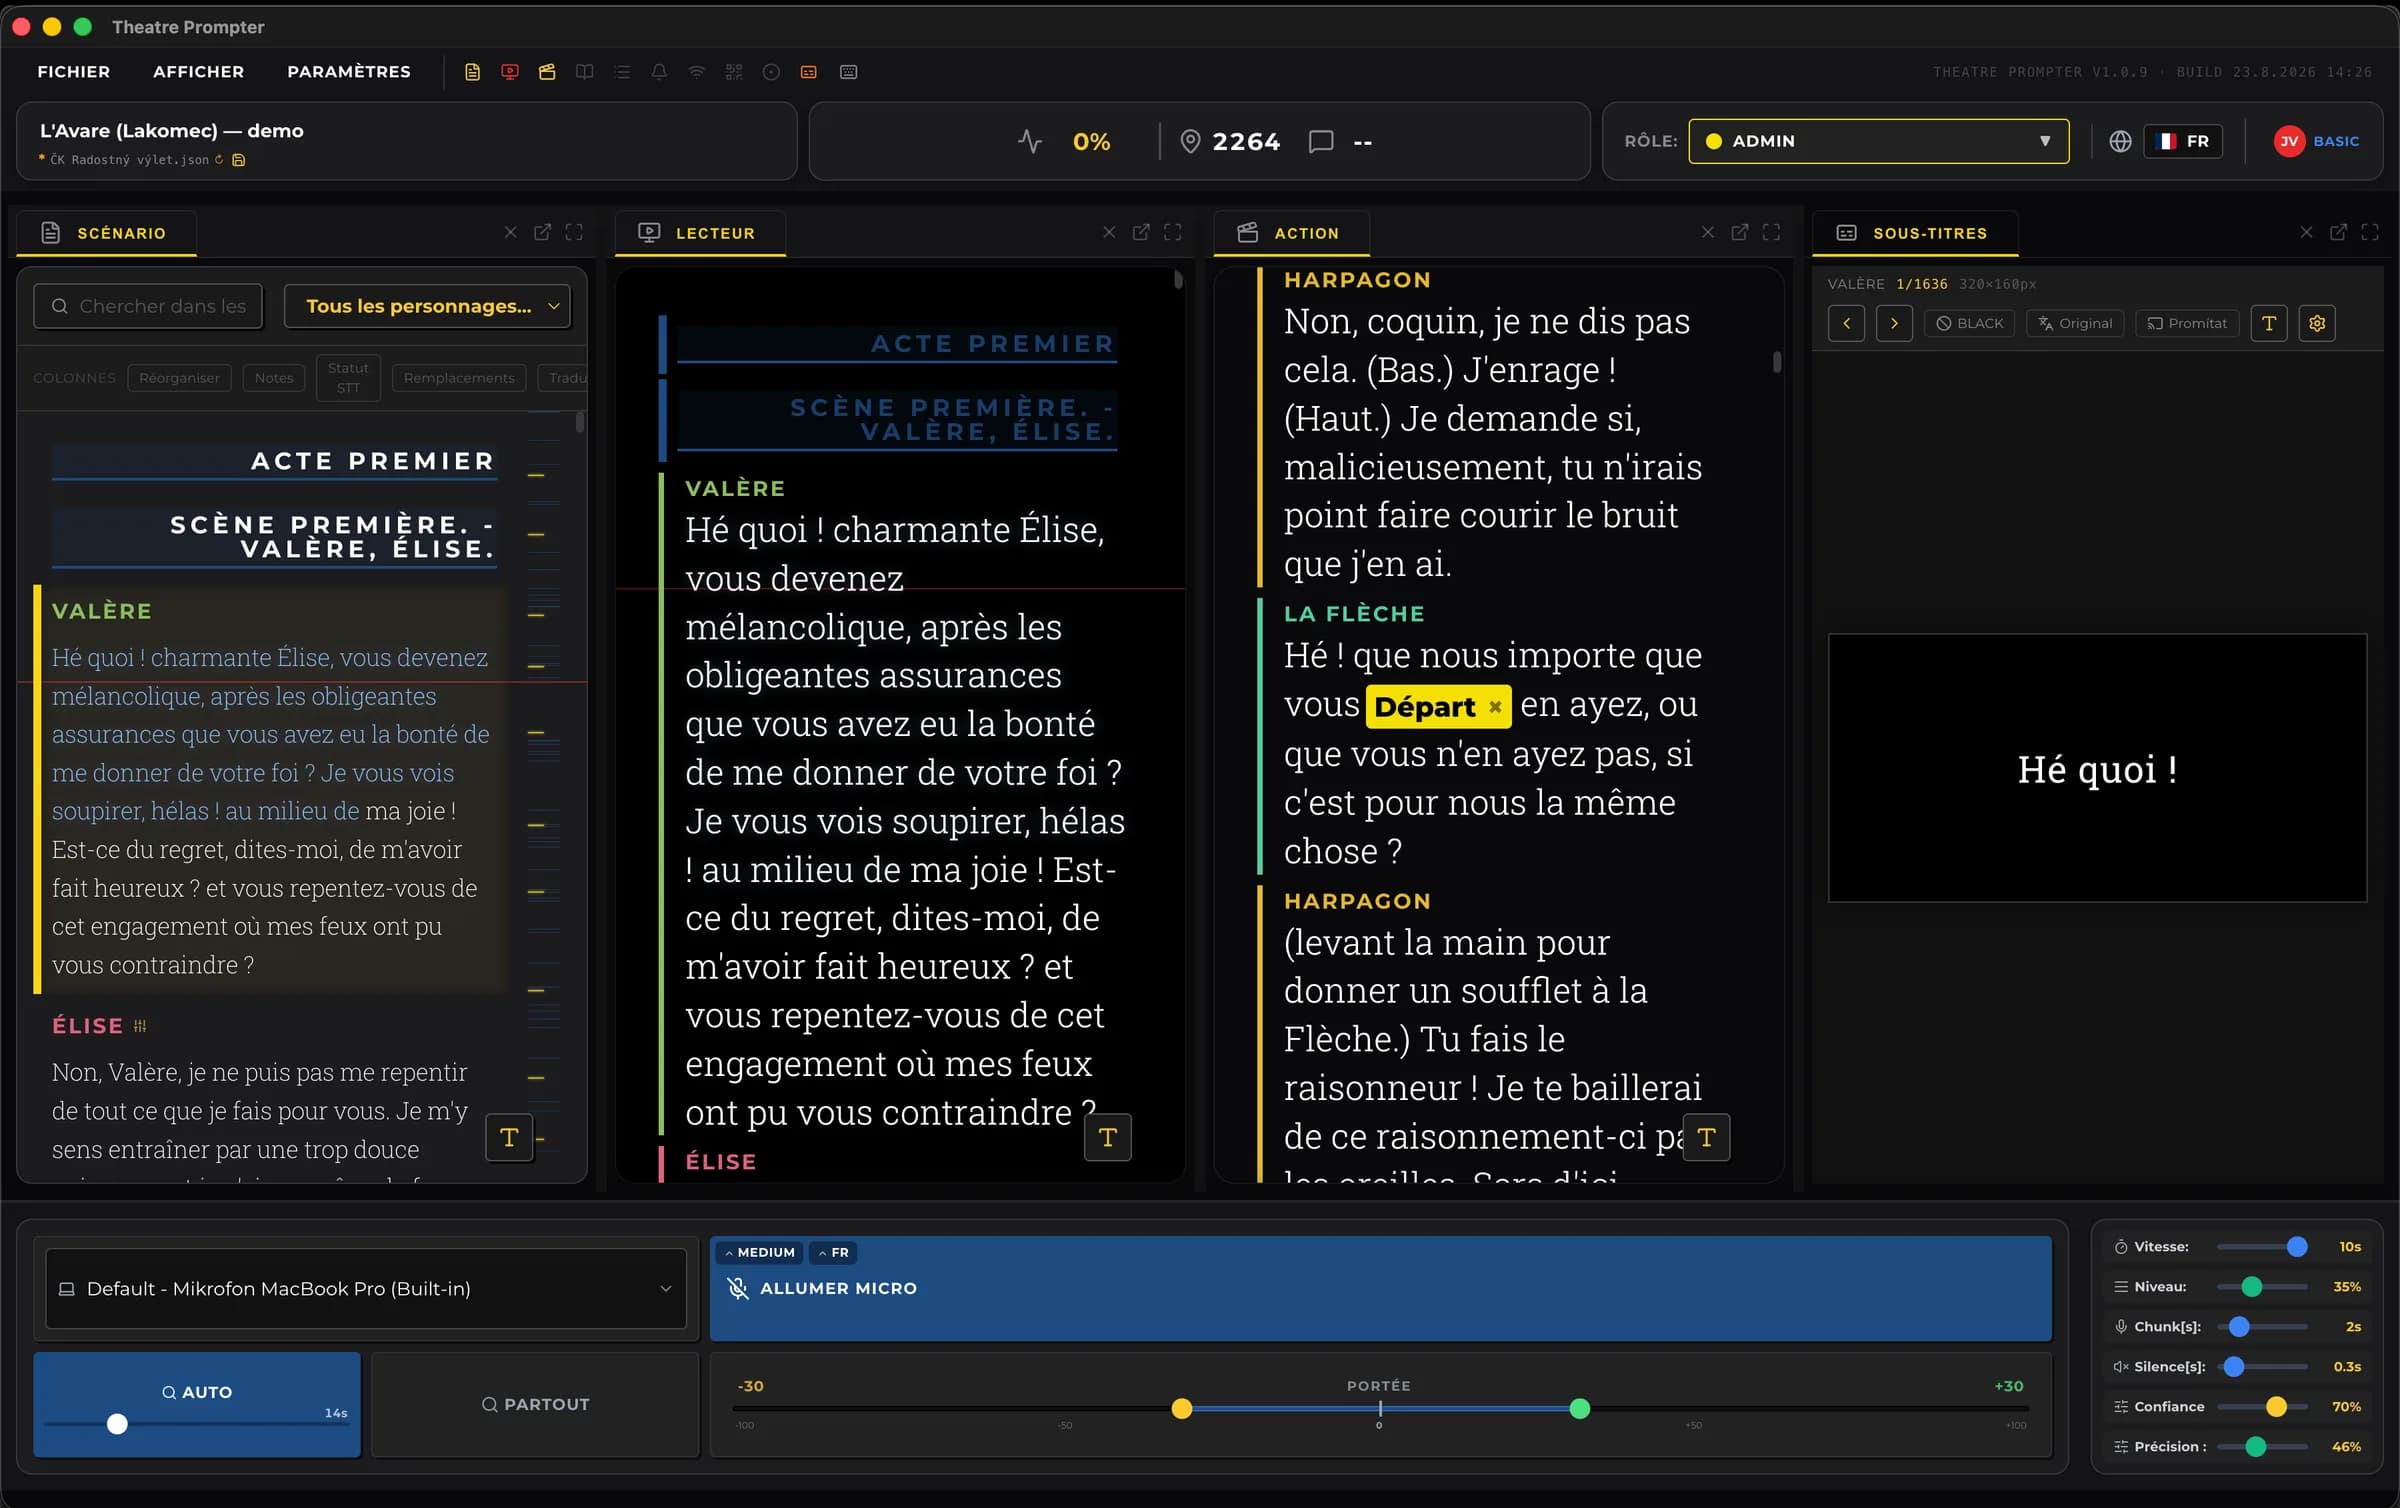Image resolution: width=2400 pixels, height=1508 pixels.
Task: Go to previous subtitle with left arrow
Action: tap(1846, 323)
